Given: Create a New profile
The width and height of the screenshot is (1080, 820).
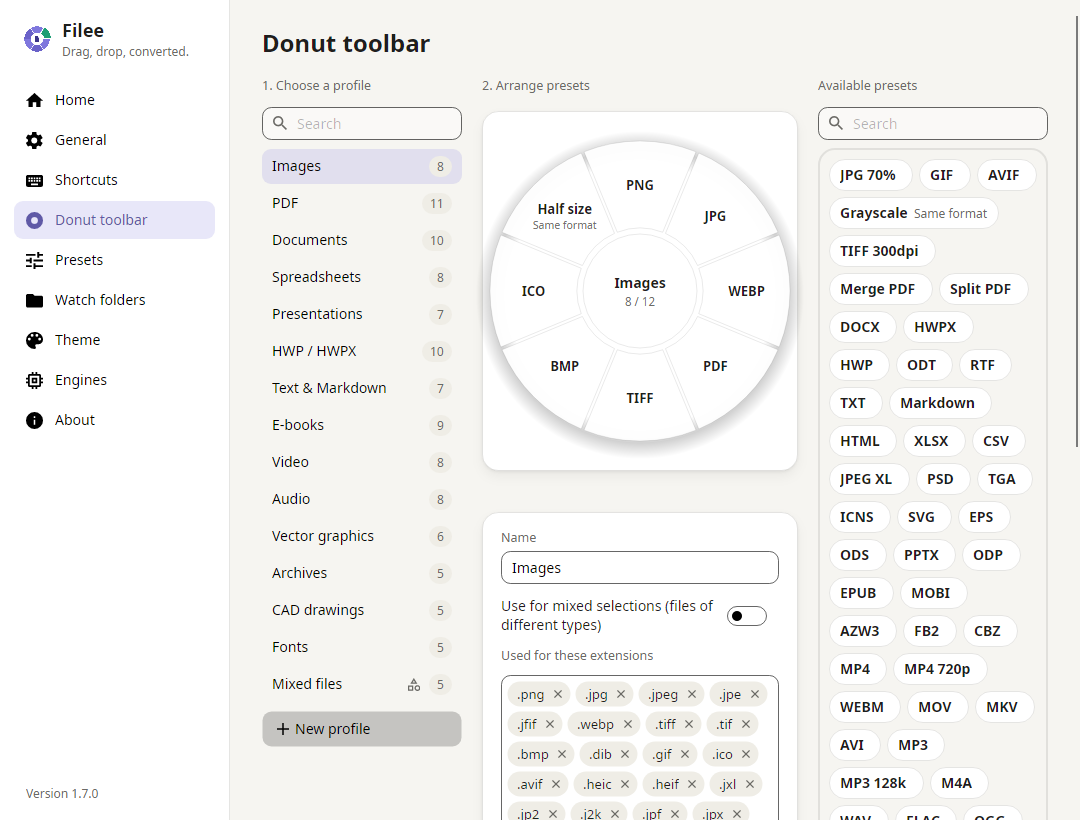Looking at the screenshot, I should 362,728.
